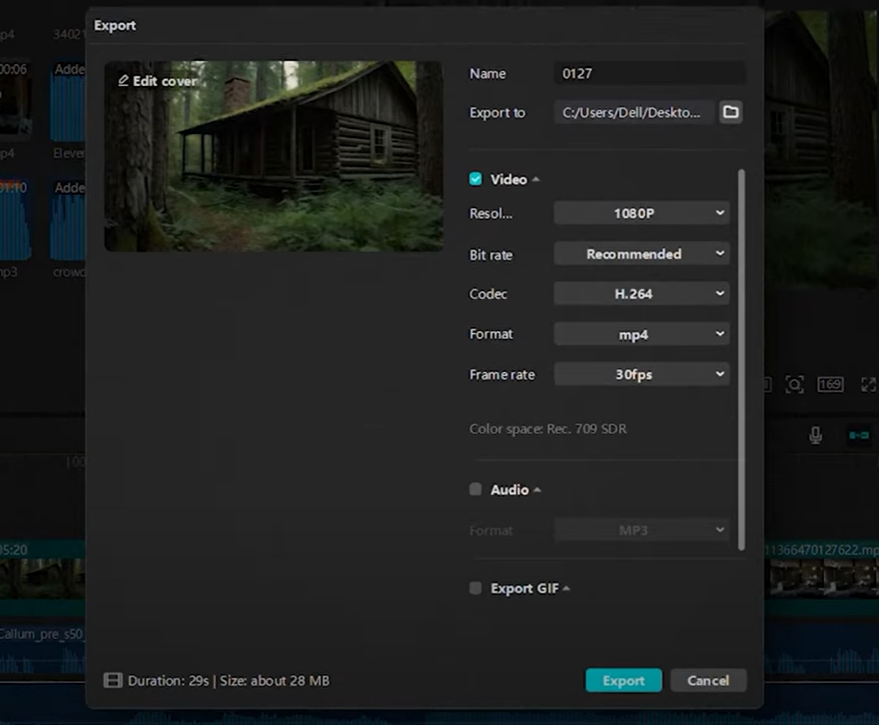Image resolution: width=879 pixels, height=725 pixels.
Task: Click the folder icon to browse export location
Action: [x=731, y=112]
